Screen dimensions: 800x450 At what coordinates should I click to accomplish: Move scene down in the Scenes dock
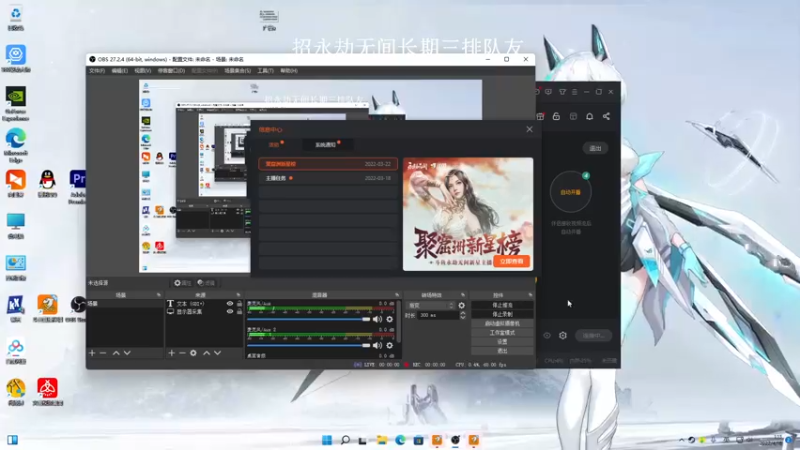coord(127,353)
